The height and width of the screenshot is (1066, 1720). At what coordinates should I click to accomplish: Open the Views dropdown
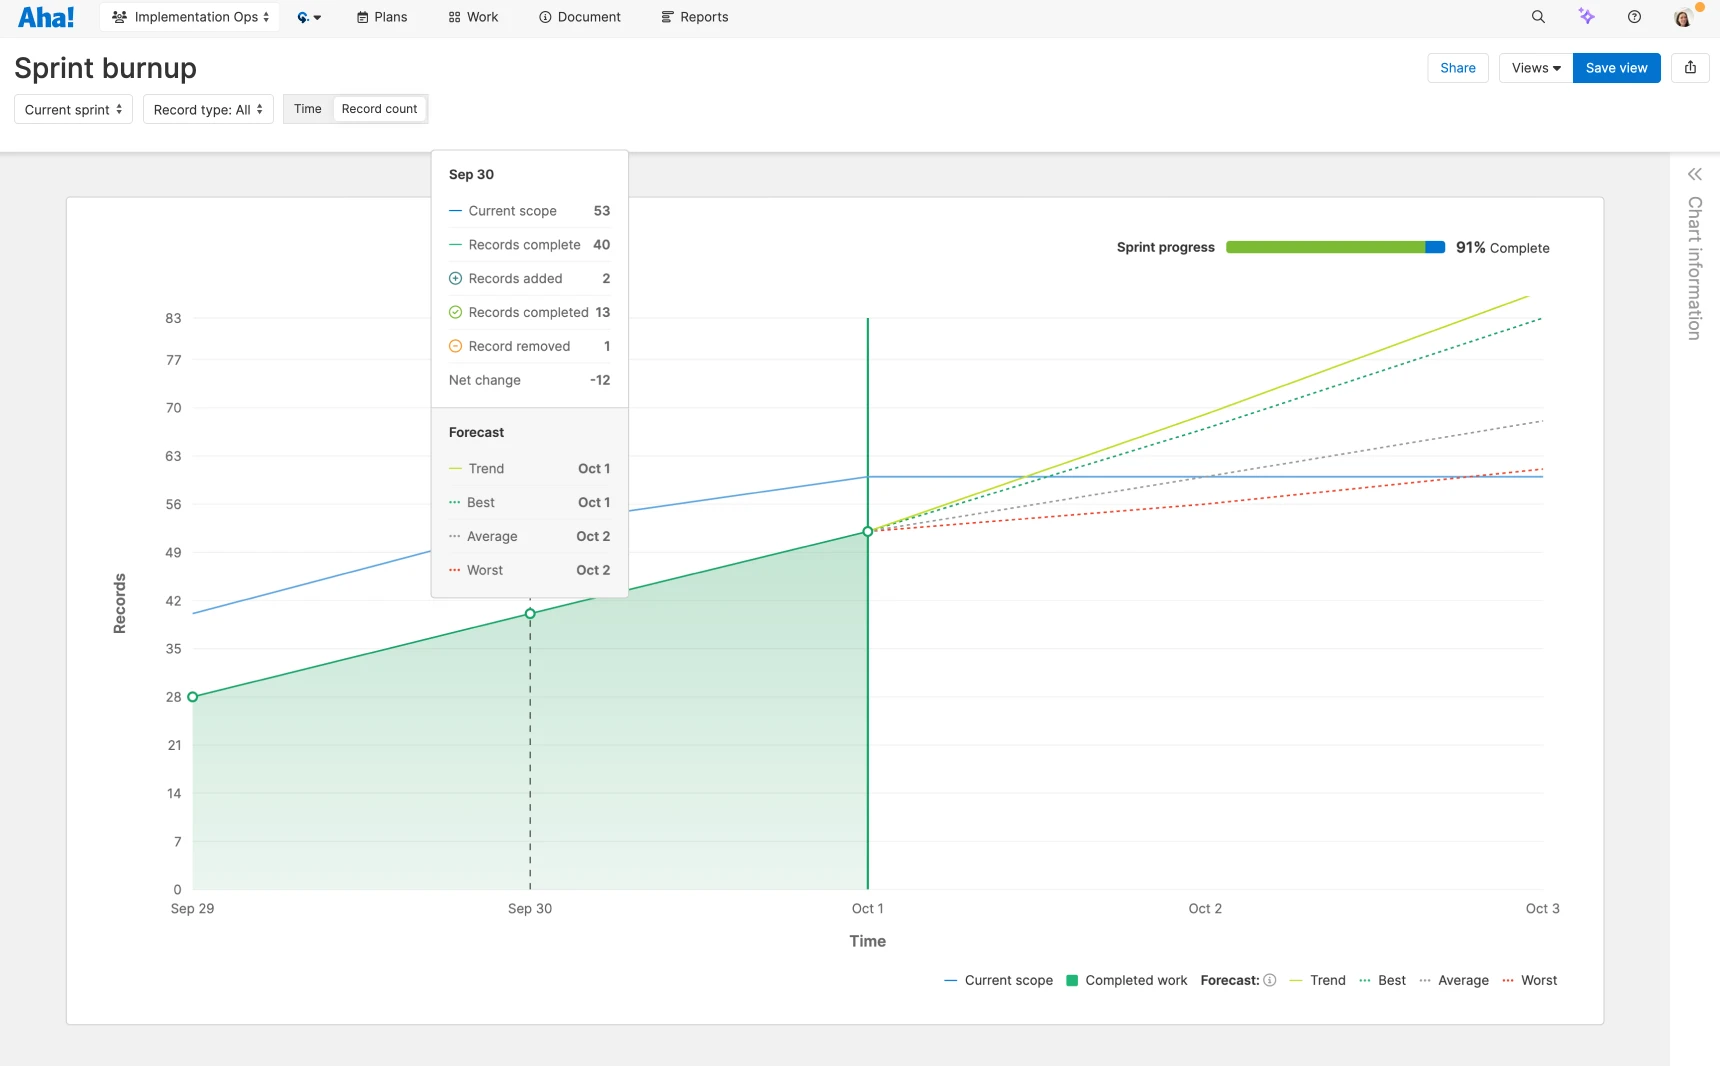[x=1534, y=67]
